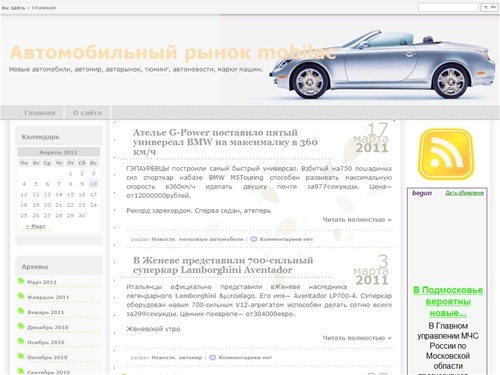
Task: Click the green bullet beside Октябрь 2010
Action: [21, 356]
